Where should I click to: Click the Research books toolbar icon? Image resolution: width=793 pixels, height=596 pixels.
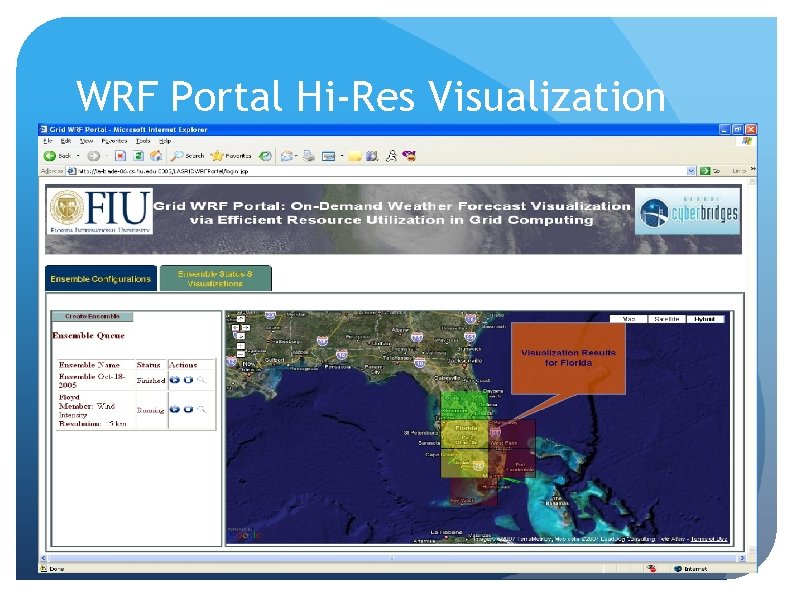tap(372, 156)
